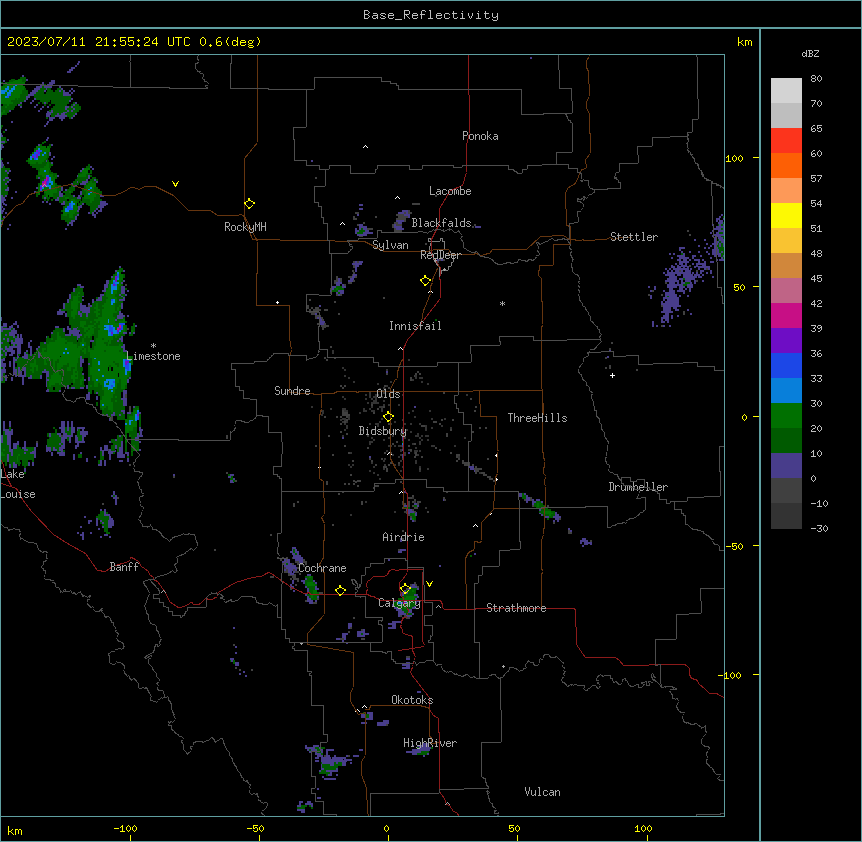The width and height of the screenshot is (862, 842).
Task: Select the Sylvan label on the map
Action: 390,245
